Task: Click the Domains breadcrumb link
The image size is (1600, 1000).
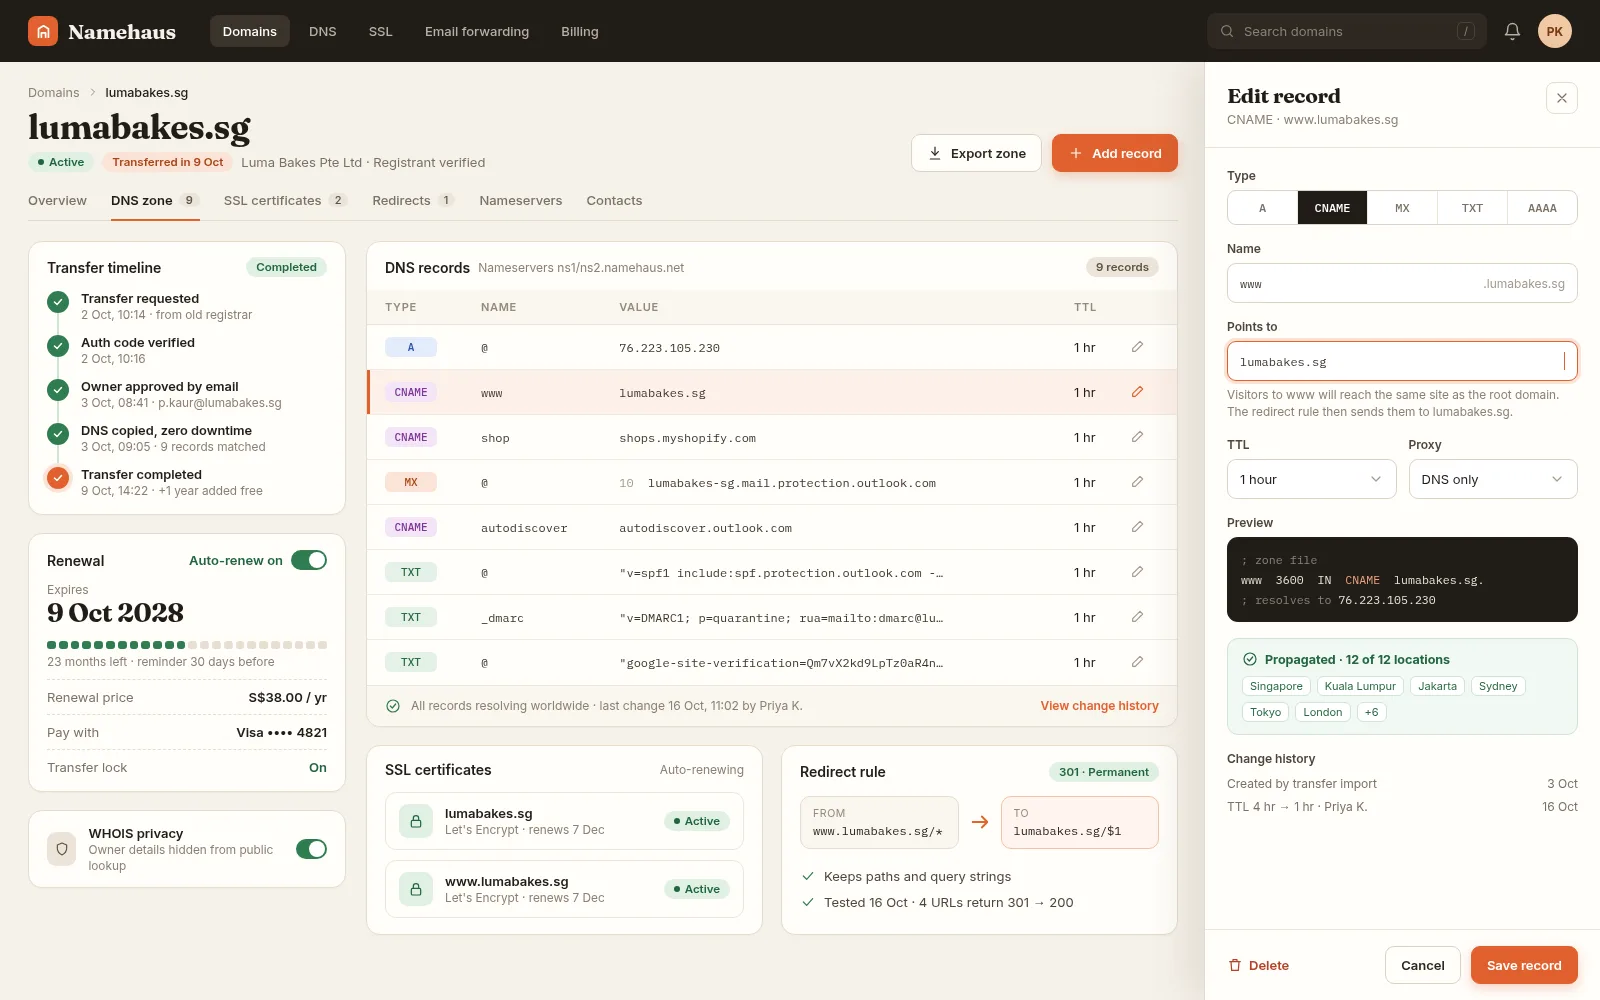Action: (53, 92)
